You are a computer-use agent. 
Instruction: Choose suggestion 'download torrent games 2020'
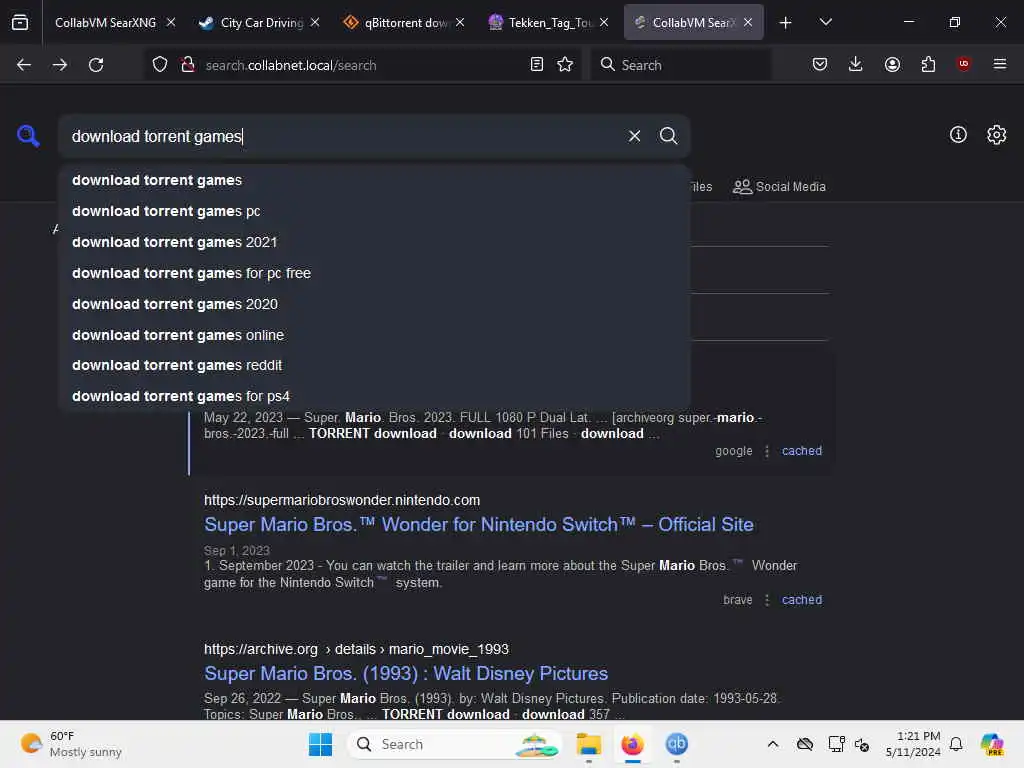click(x=374, y=304)
